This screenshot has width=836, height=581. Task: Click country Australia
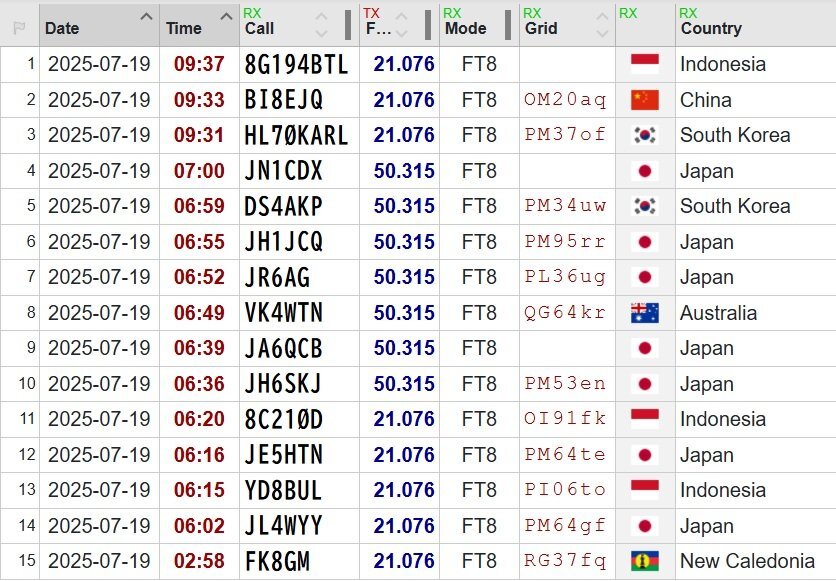719,313
